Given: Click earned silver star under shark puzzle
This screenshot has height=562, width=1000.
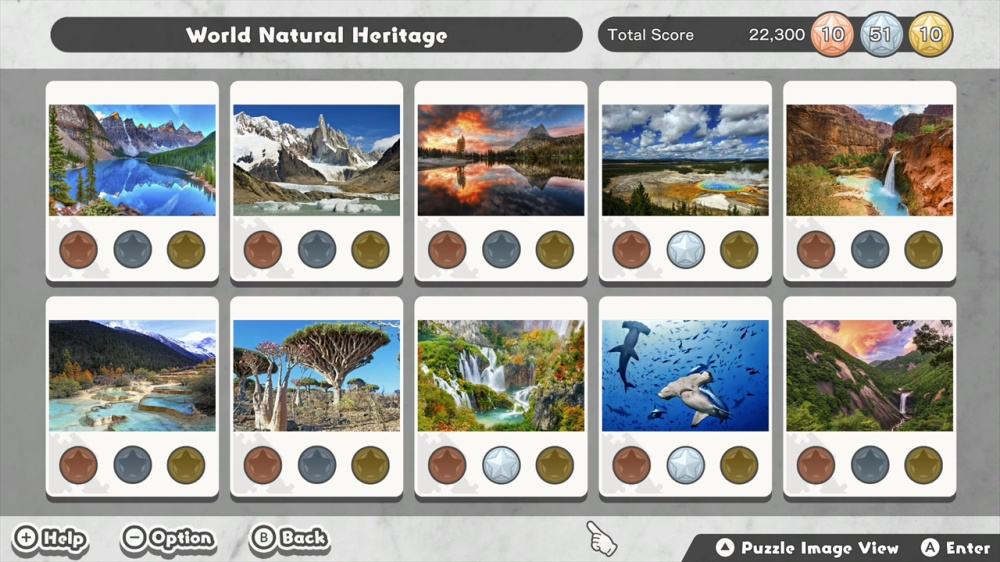Looking at the screenshot, I should [x=686, y=464].
